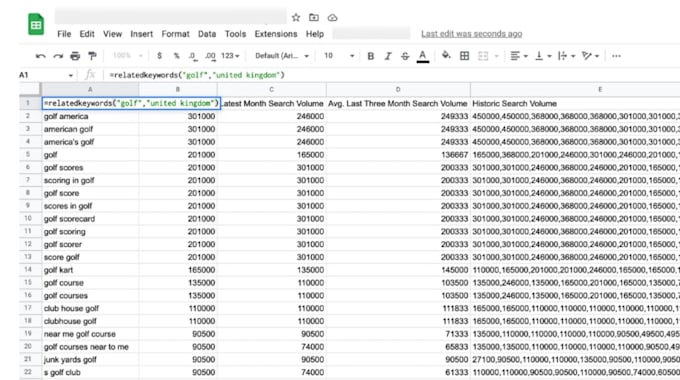Decrease decimal places

pos(193,56)
